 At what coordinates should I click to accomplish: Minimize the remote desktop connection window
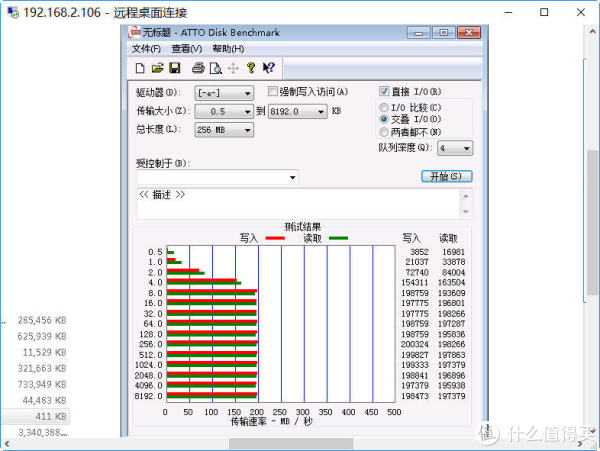(508, 12)
